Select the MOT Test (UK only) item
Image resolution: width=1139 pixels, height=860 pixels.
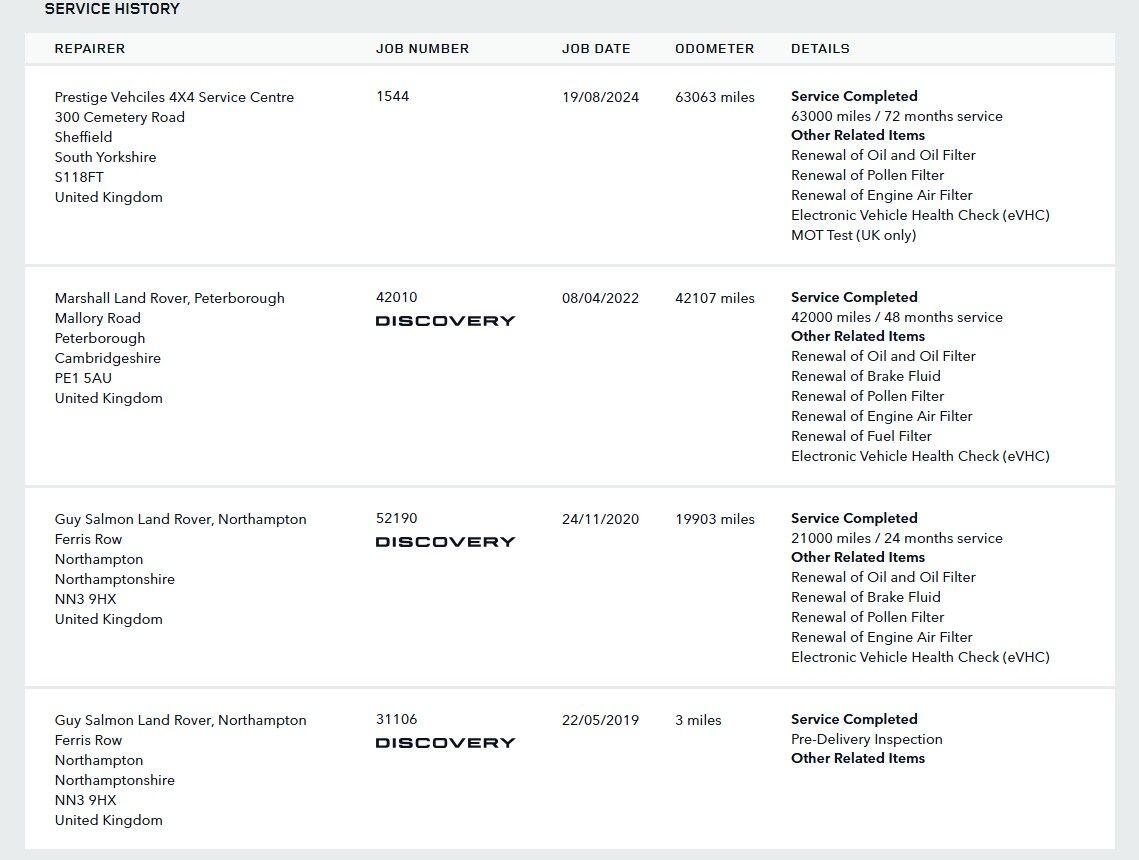(853, 236)
